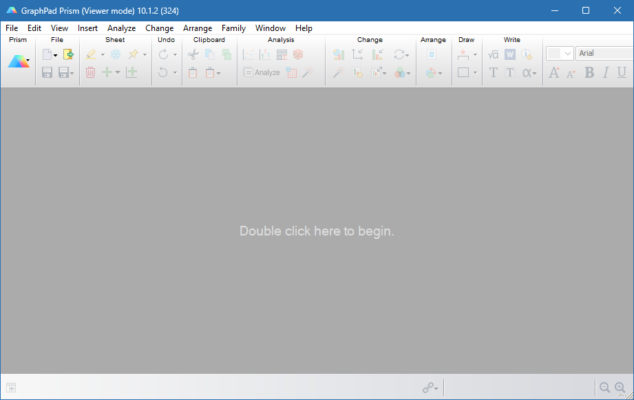Click the Undo counterclockwise arrow icon
This screenshot has height=400, width=634.
click(163, 72)
